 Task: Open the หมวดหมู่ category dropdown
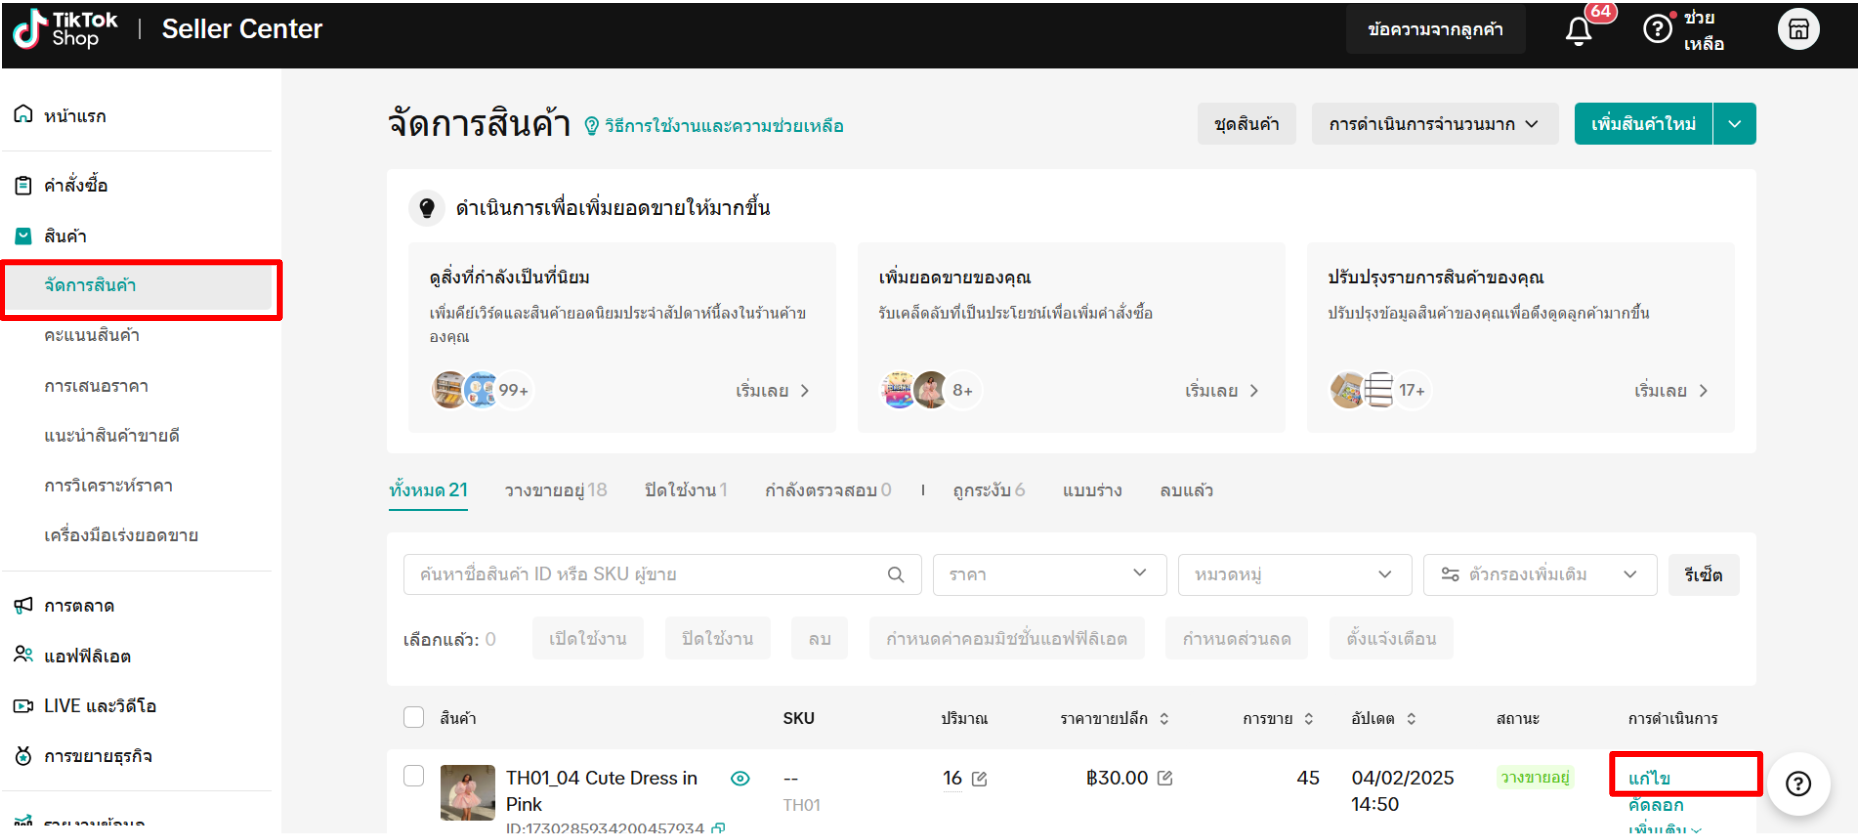tap(1294, 575)
